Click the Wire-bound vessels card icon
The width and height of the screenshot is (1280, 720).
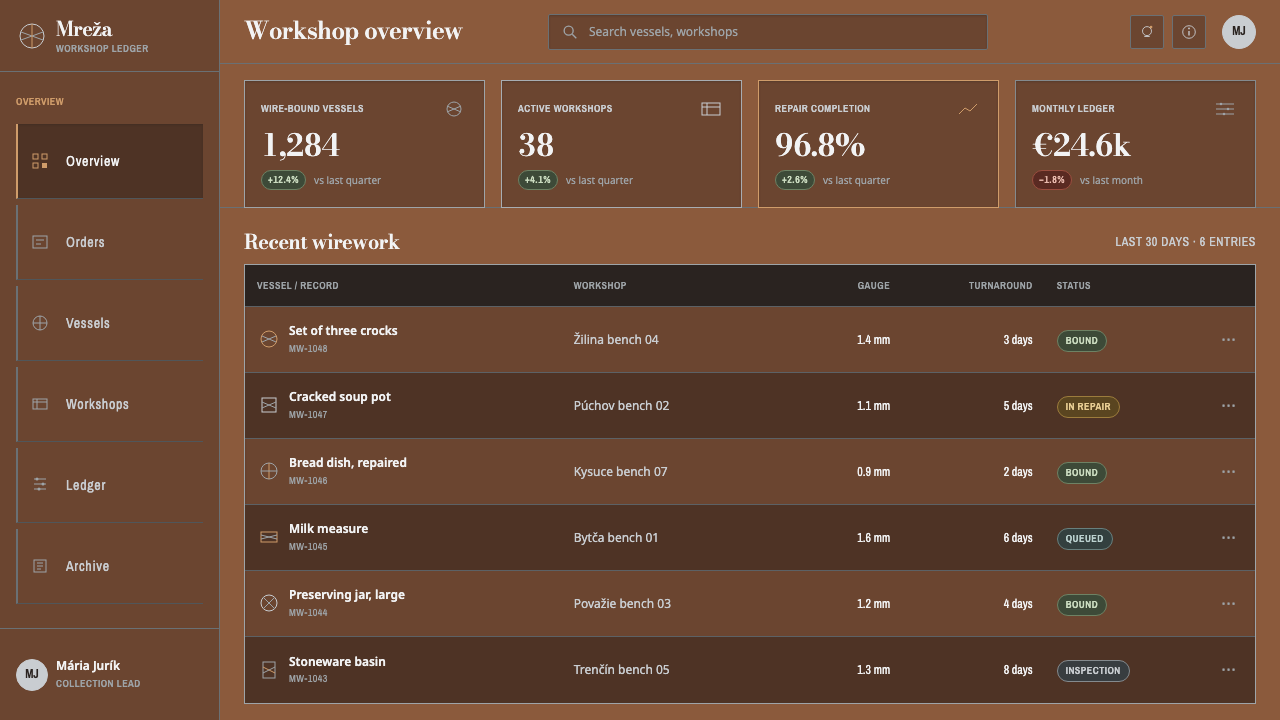pos(454,109)
